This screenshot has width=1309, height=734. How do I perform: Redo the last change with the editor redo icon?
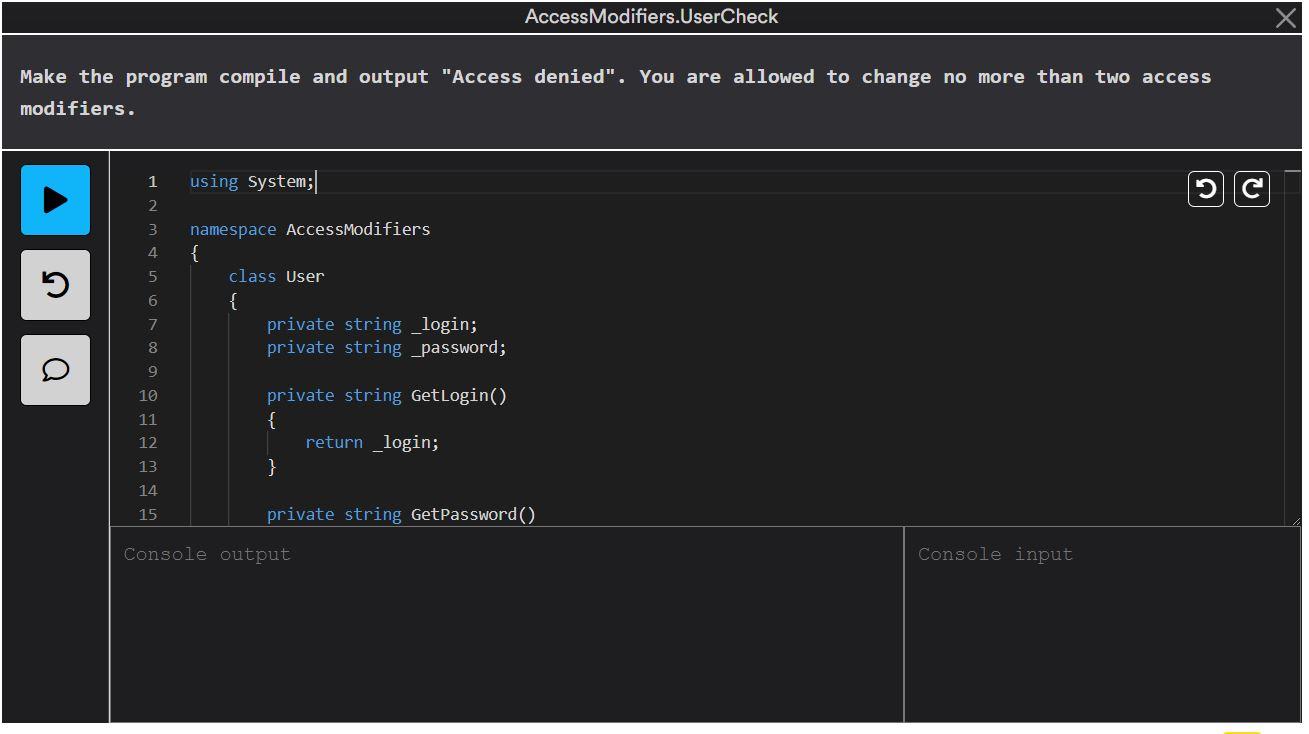pos(1251,188)
